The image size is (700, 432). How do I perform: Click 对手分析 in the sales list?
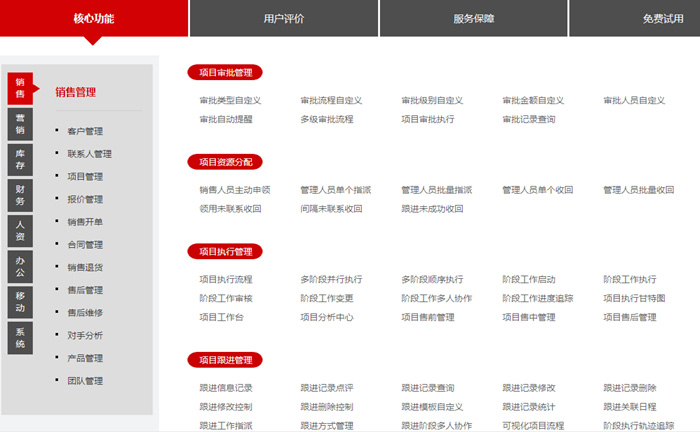[85, 335]
